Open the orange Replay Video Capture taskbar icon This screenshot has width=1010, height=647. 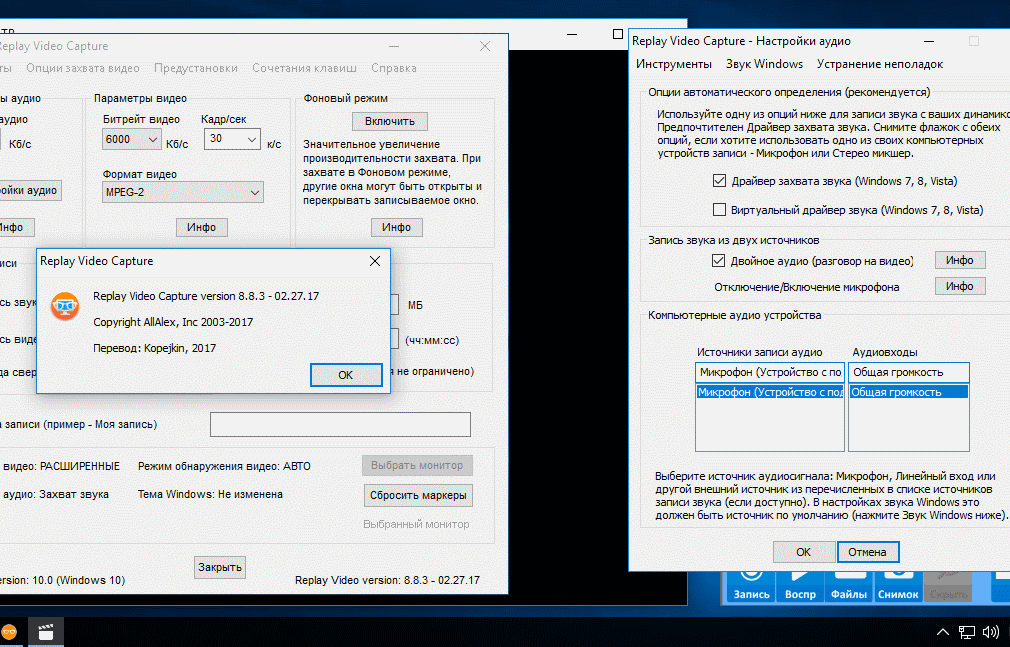[8, 632]
